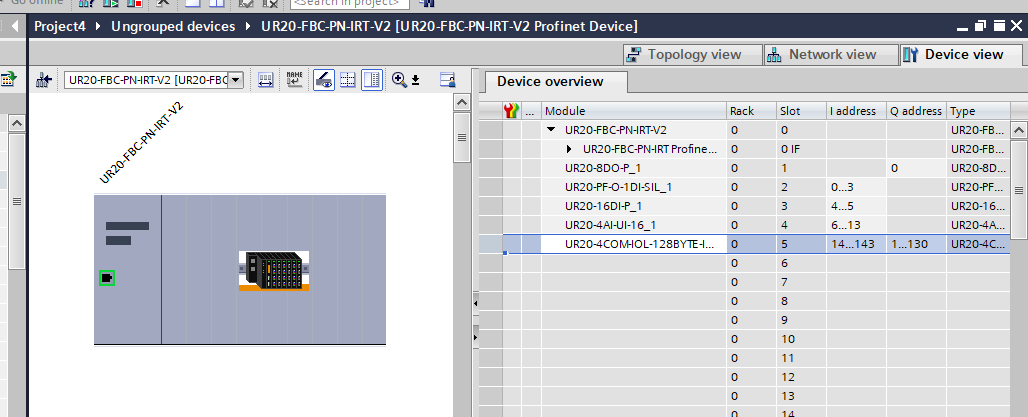Click the zoom magnifier icon
The height and width of the screenshot is (417, 1028).
click(399, 80)
